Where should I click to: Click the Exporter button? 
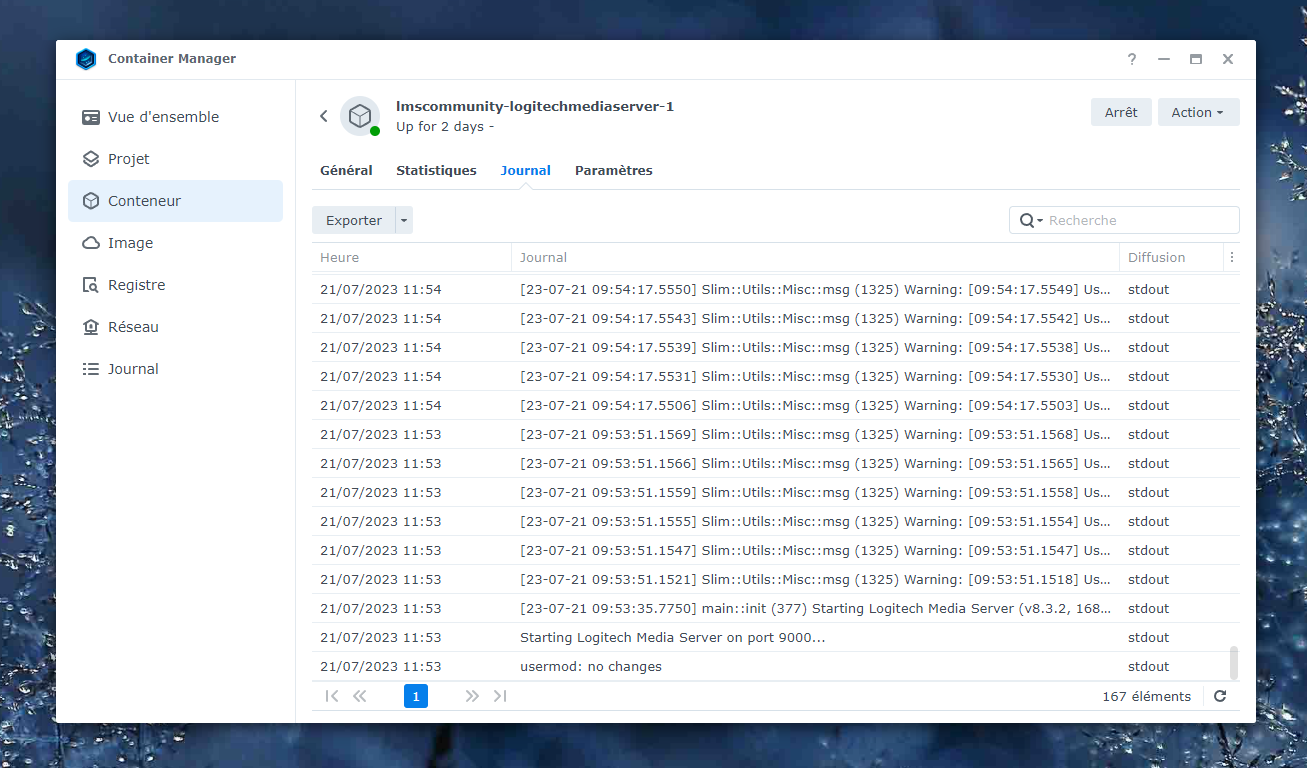coord(354,220)
